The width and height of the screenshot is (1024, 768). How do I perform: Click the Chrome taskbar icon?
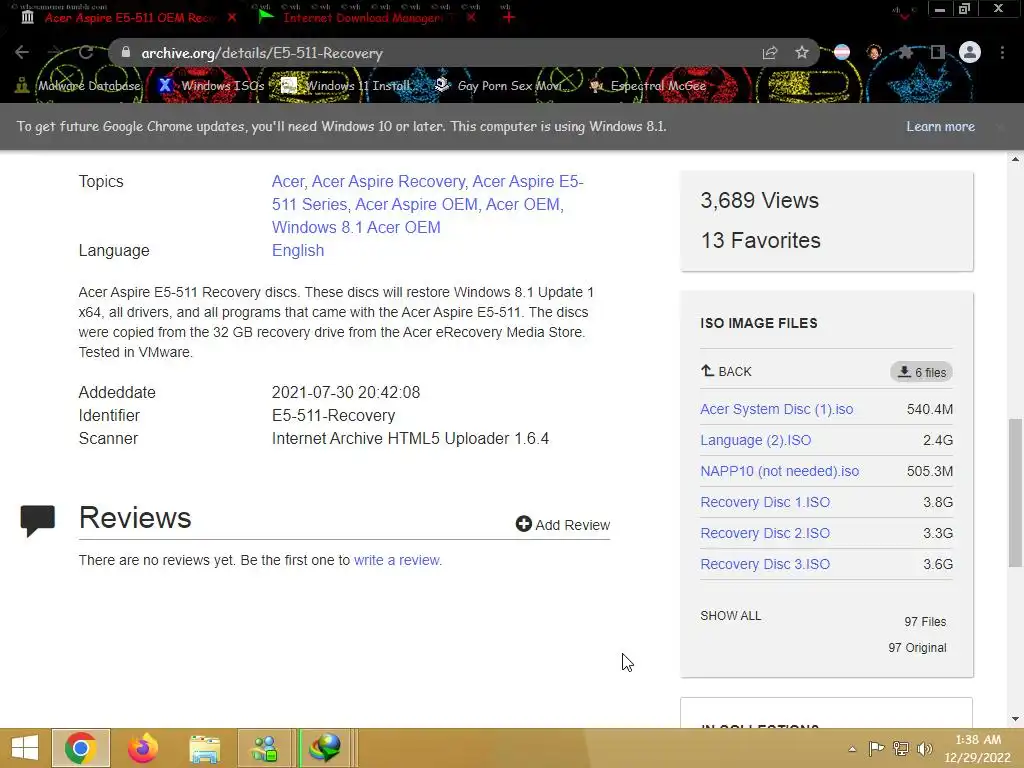click(x=81, y=748)
